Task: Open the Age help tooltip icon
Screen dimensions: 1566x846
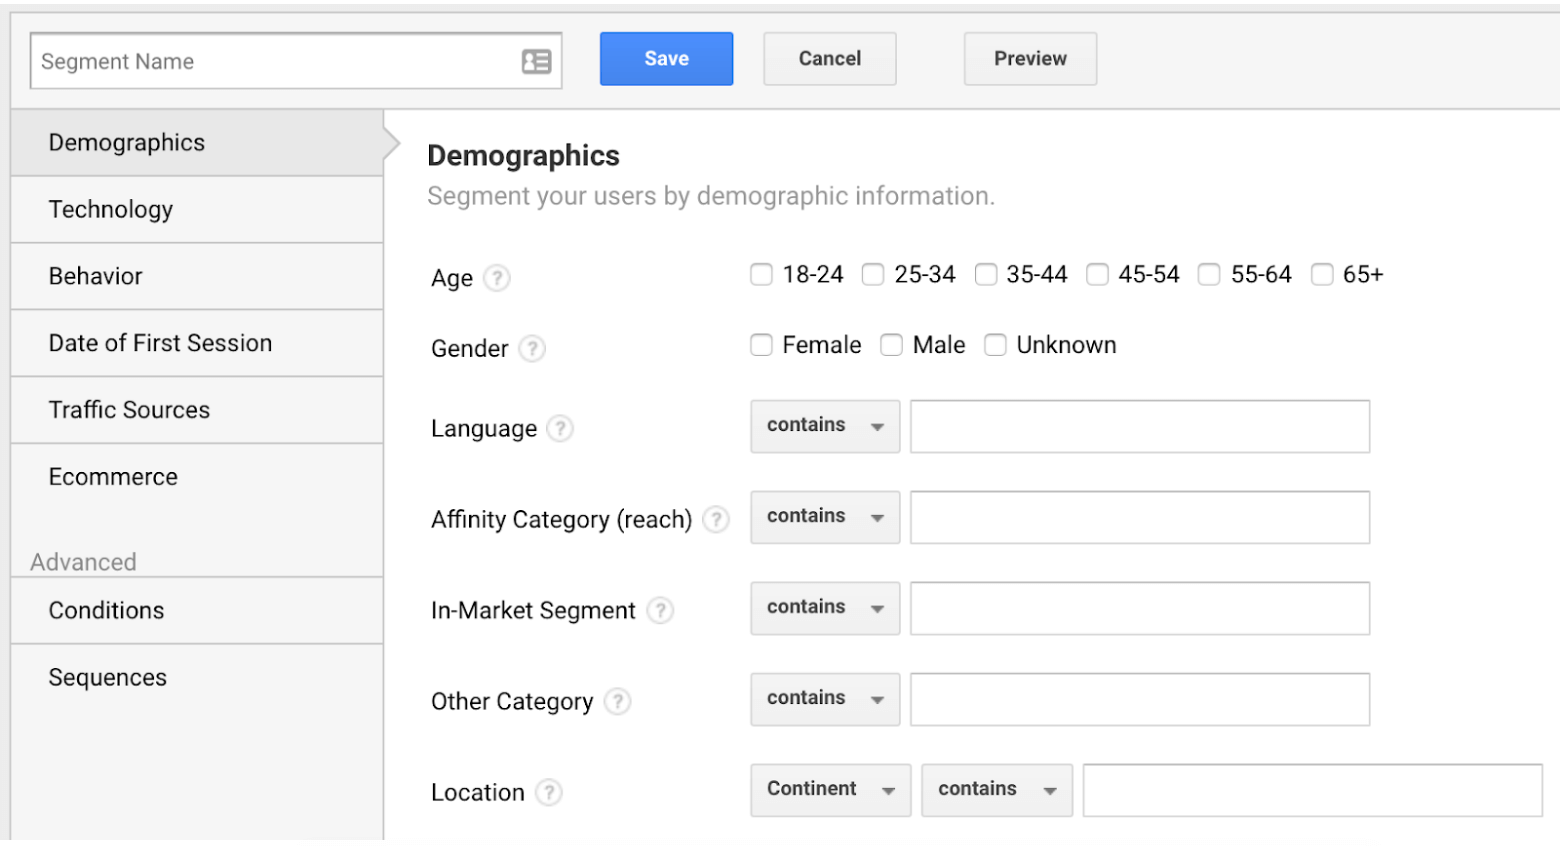Action: click(x=499, y=278)
